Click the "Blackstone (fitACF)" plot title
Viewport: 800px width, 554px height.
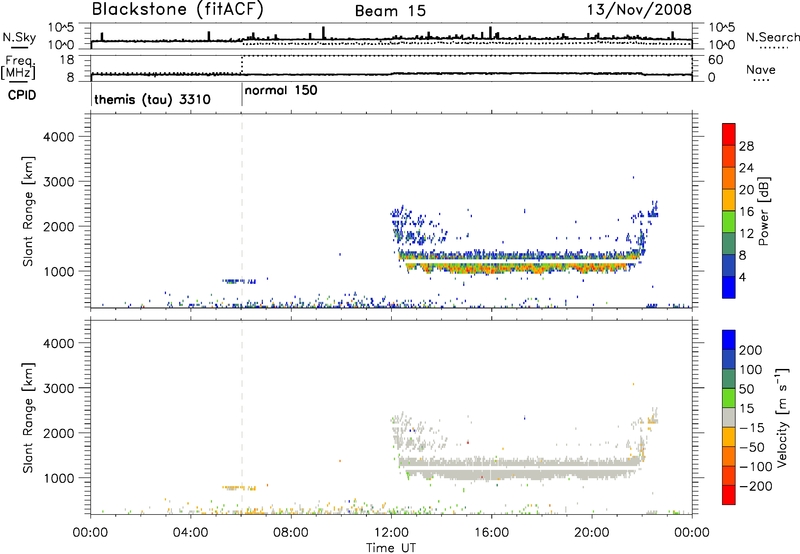(178, 9)
